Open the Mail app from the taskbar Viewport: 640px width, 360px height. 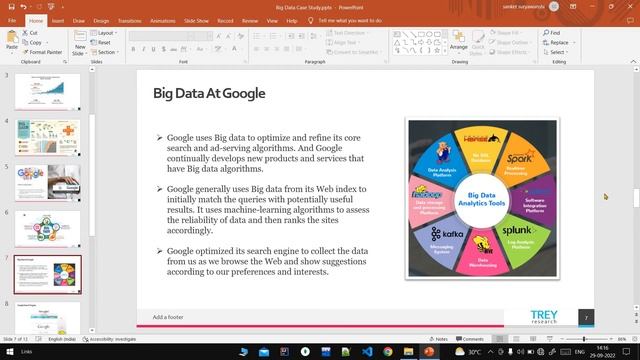(264, 351)
